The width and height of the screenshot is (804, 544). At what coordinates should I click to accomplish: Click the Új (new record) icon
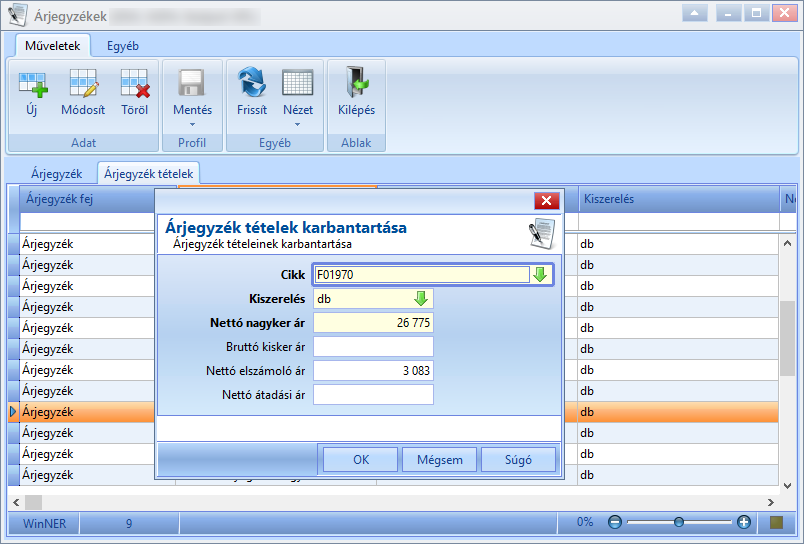33,84
